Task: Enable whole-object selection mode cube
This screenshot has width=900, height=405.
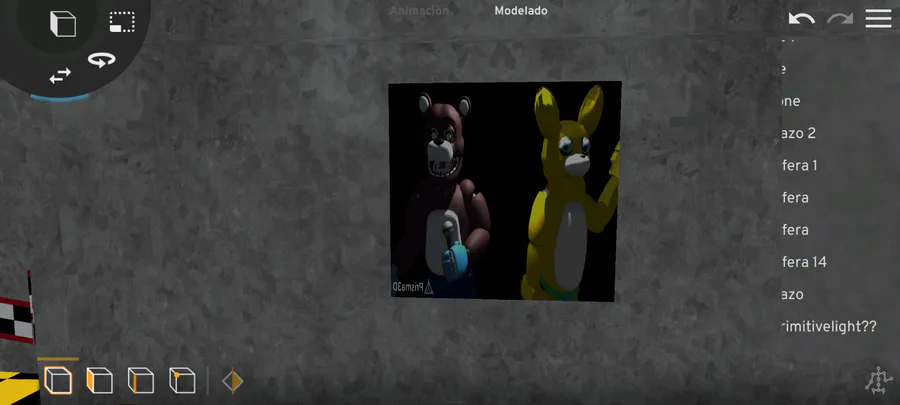Action: coord(58,381)
